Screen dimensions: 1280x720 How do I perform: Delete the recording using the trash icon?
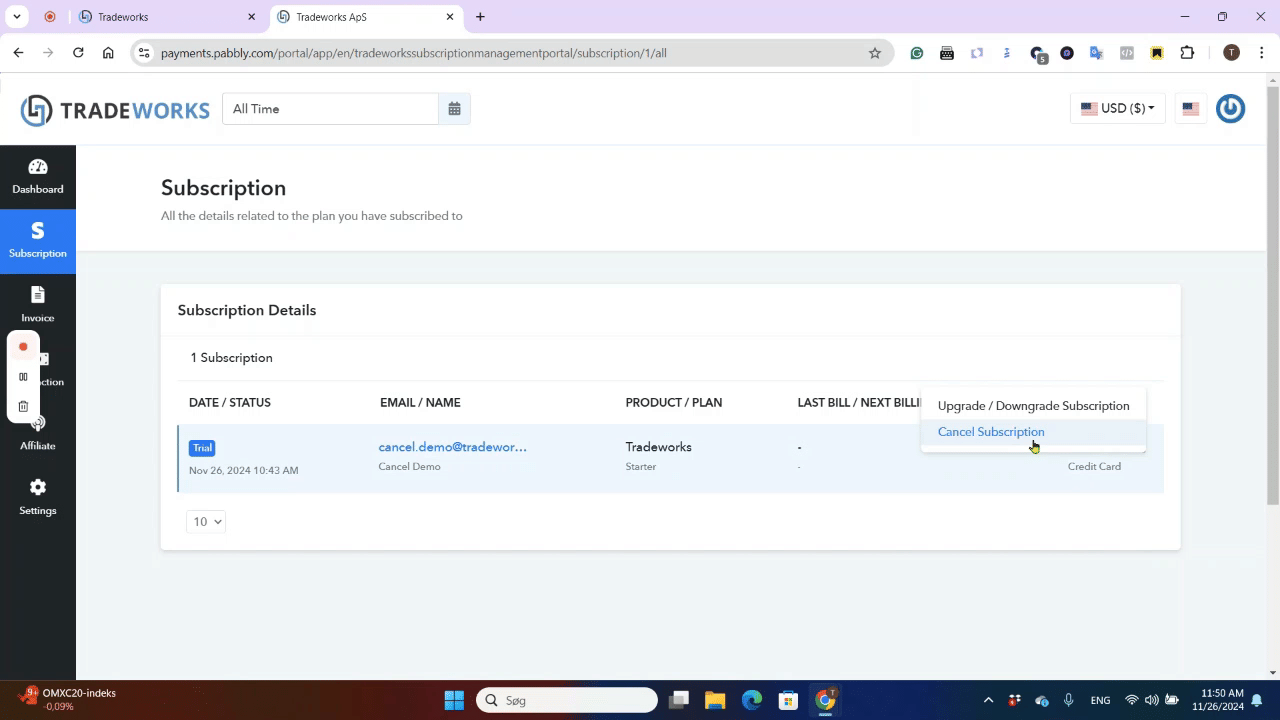(x=23, y=407)
